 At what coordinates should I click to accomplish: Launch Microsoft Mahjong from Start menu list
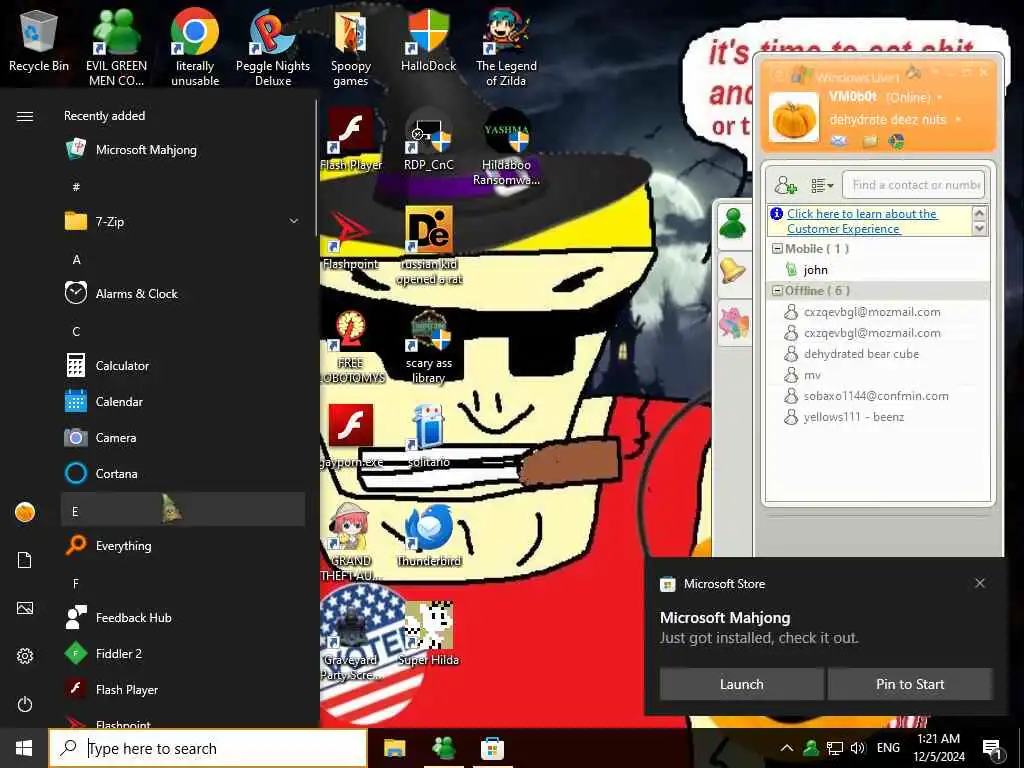click(183, 150)
